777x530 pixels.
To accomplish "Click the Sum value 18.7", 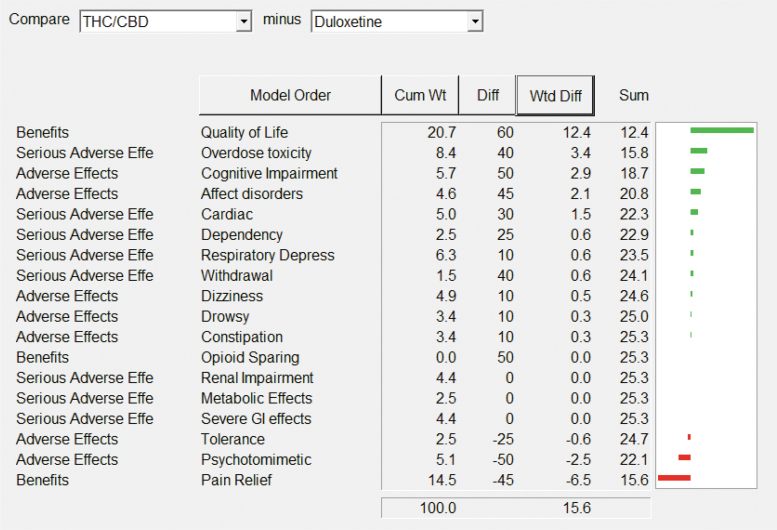I will pos(634,173).
